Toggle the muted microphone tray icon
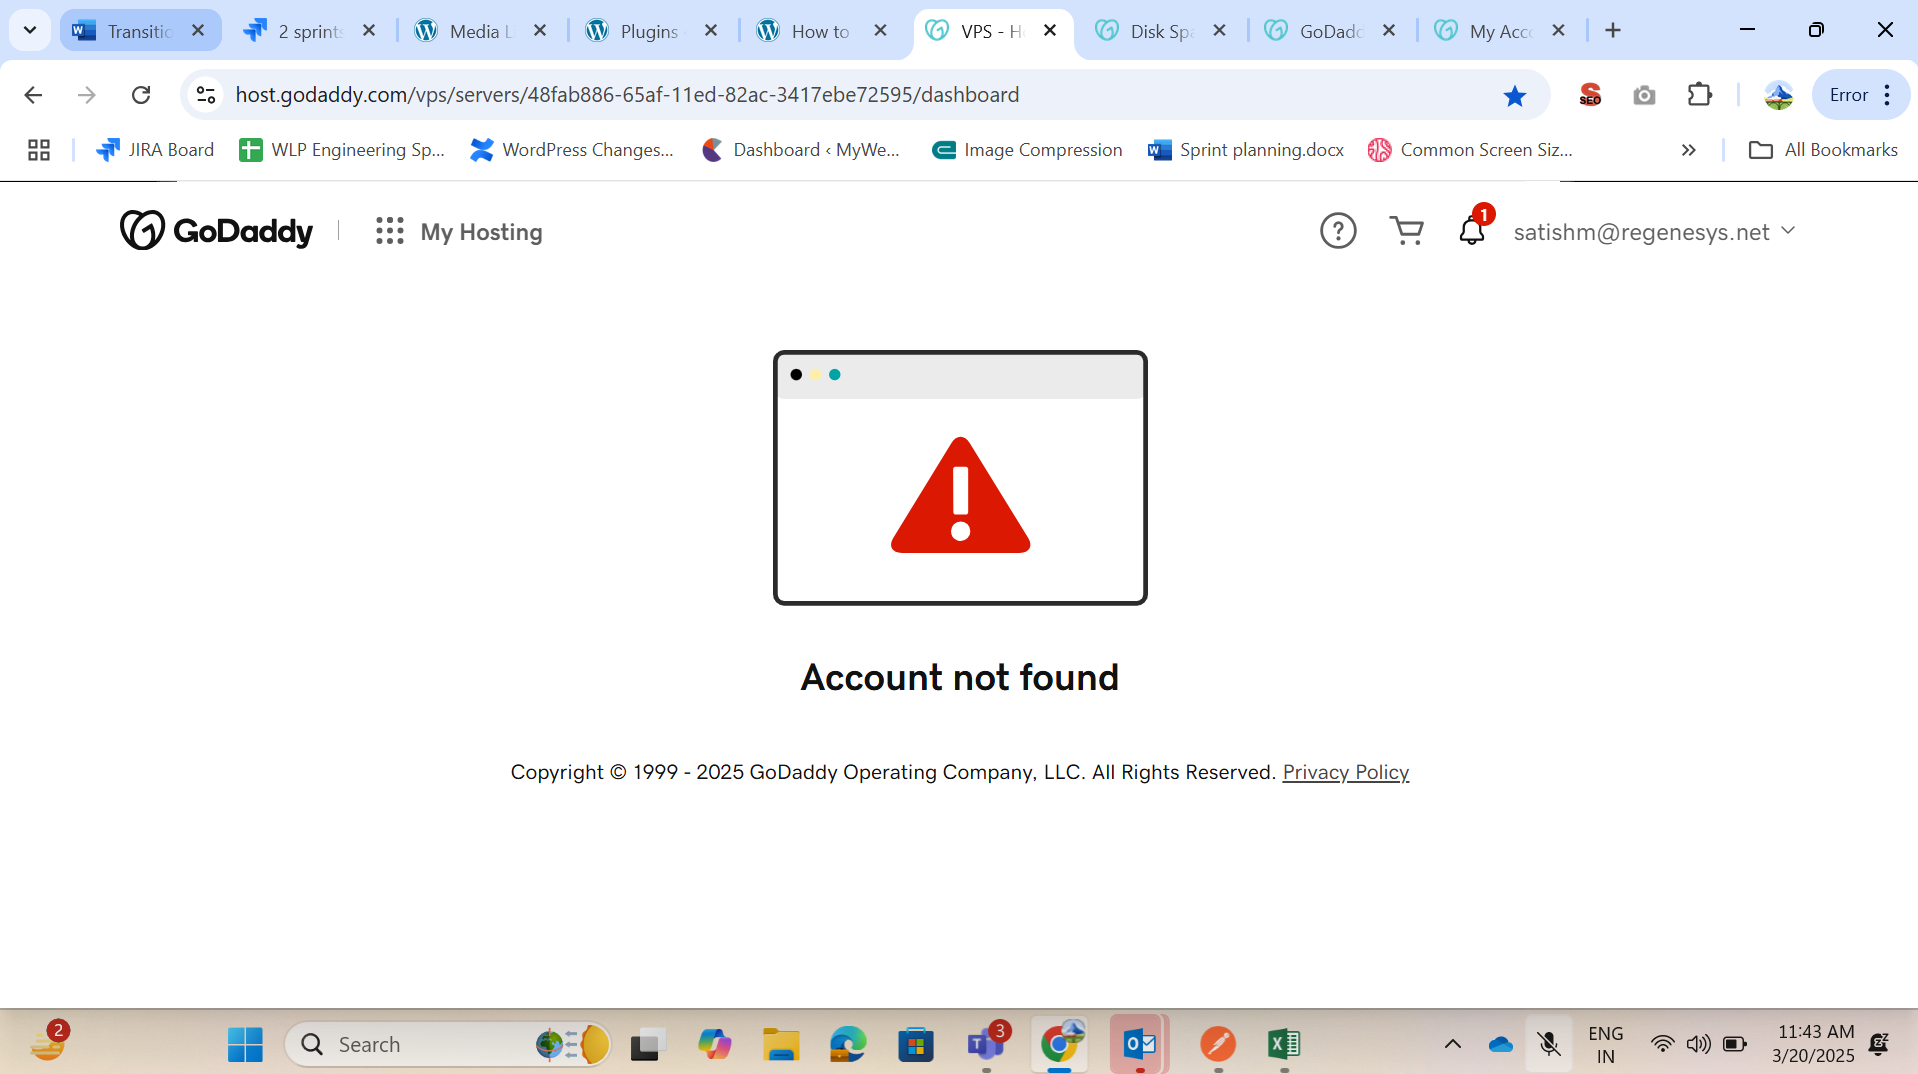 point(1549,1044)
